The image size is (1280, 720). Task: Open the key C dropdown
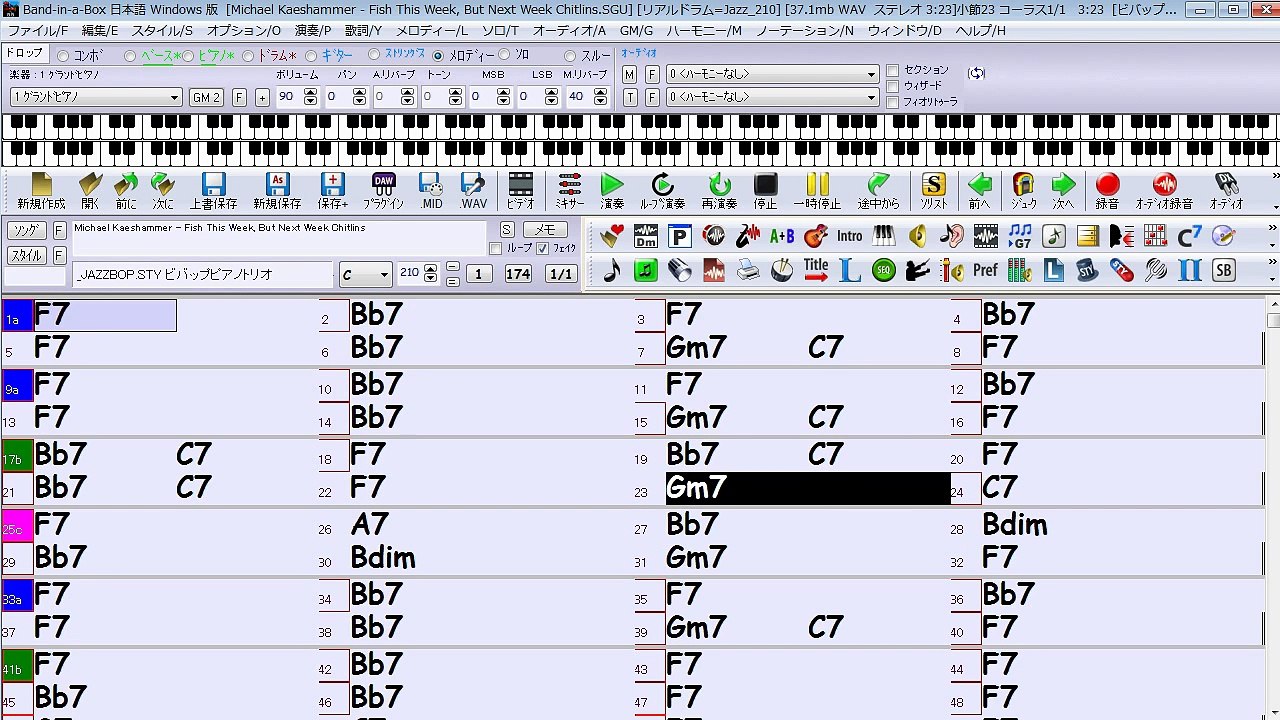click(x=365, y=275)
